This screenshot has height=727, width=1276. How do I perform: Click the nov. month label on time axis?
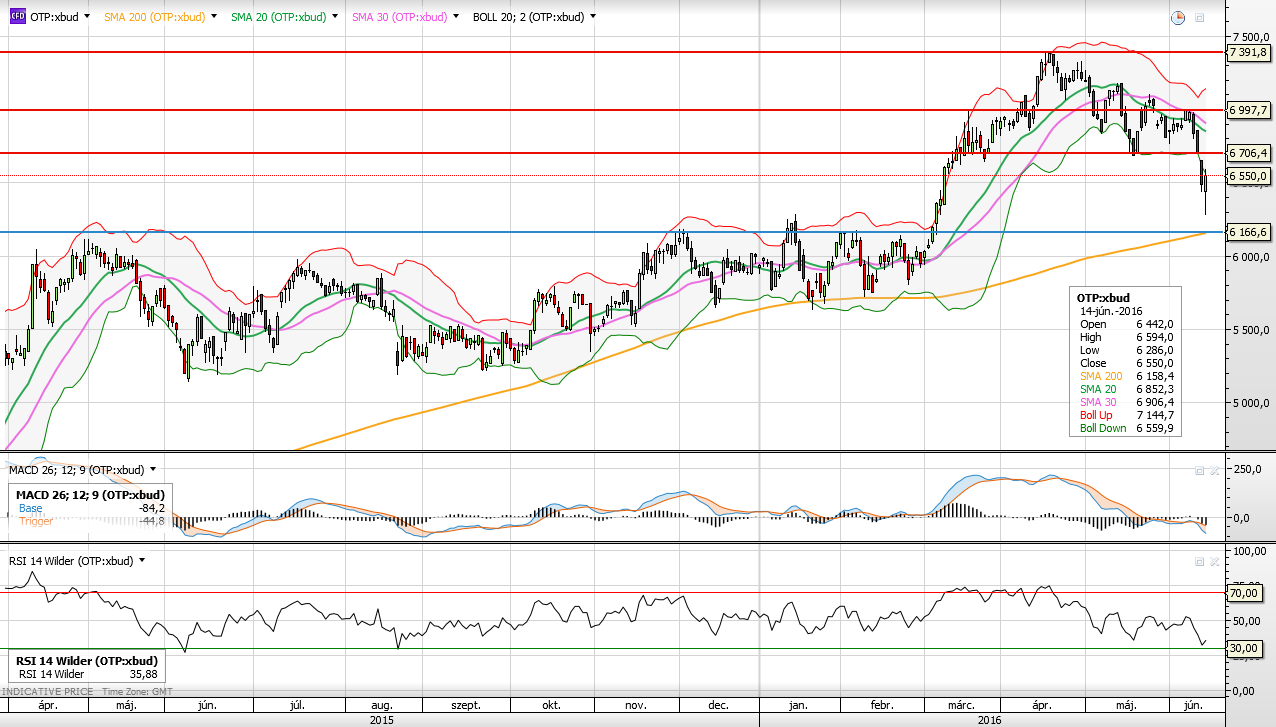tap(635, 705)
